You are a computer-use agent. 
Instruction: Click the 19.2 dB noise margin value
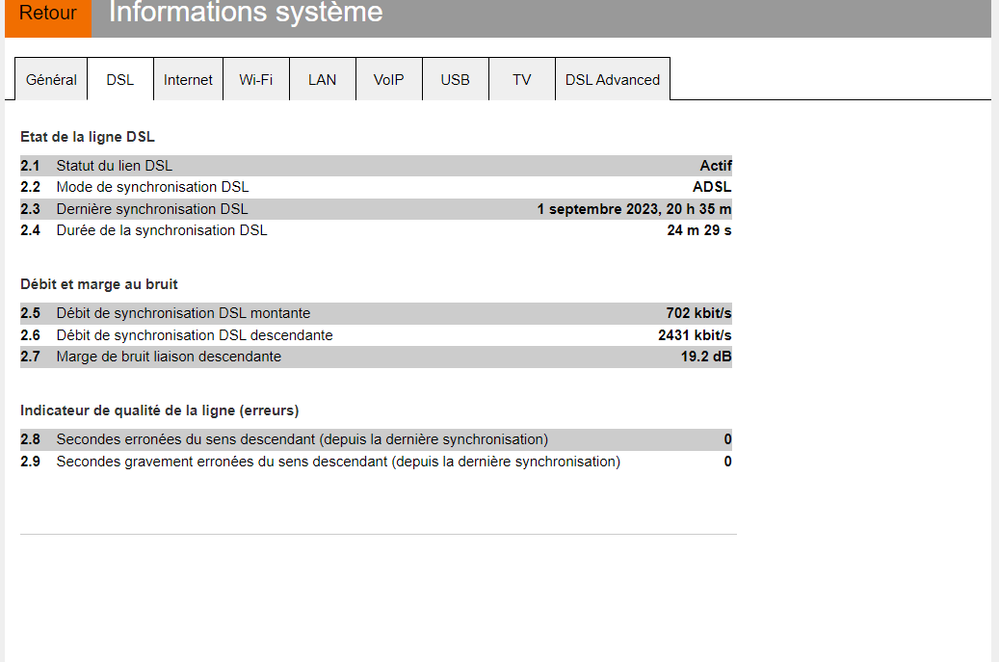tap(706, 356)
